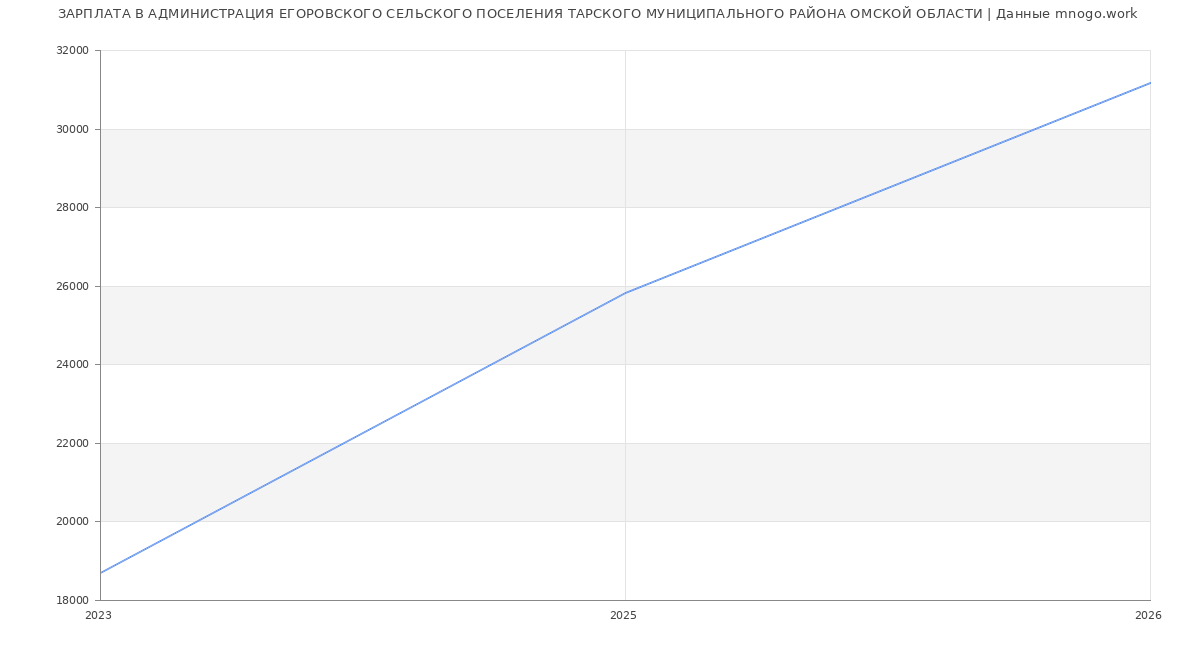Screen dimensions: 1200x650
Task: Select the 24000 y-axis label
Action: pyautogui.click(x=73, y=365)
